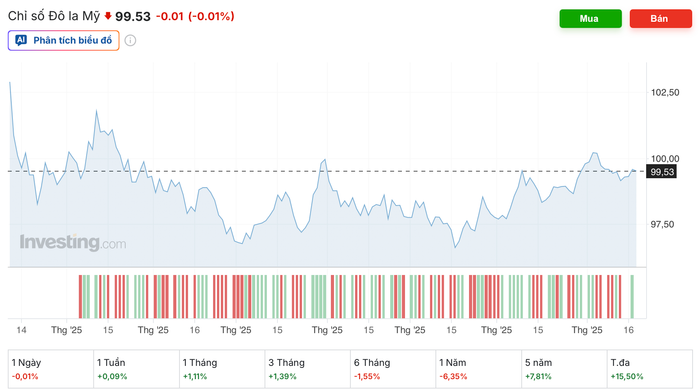Click the green Mua button

coord(590,19)
